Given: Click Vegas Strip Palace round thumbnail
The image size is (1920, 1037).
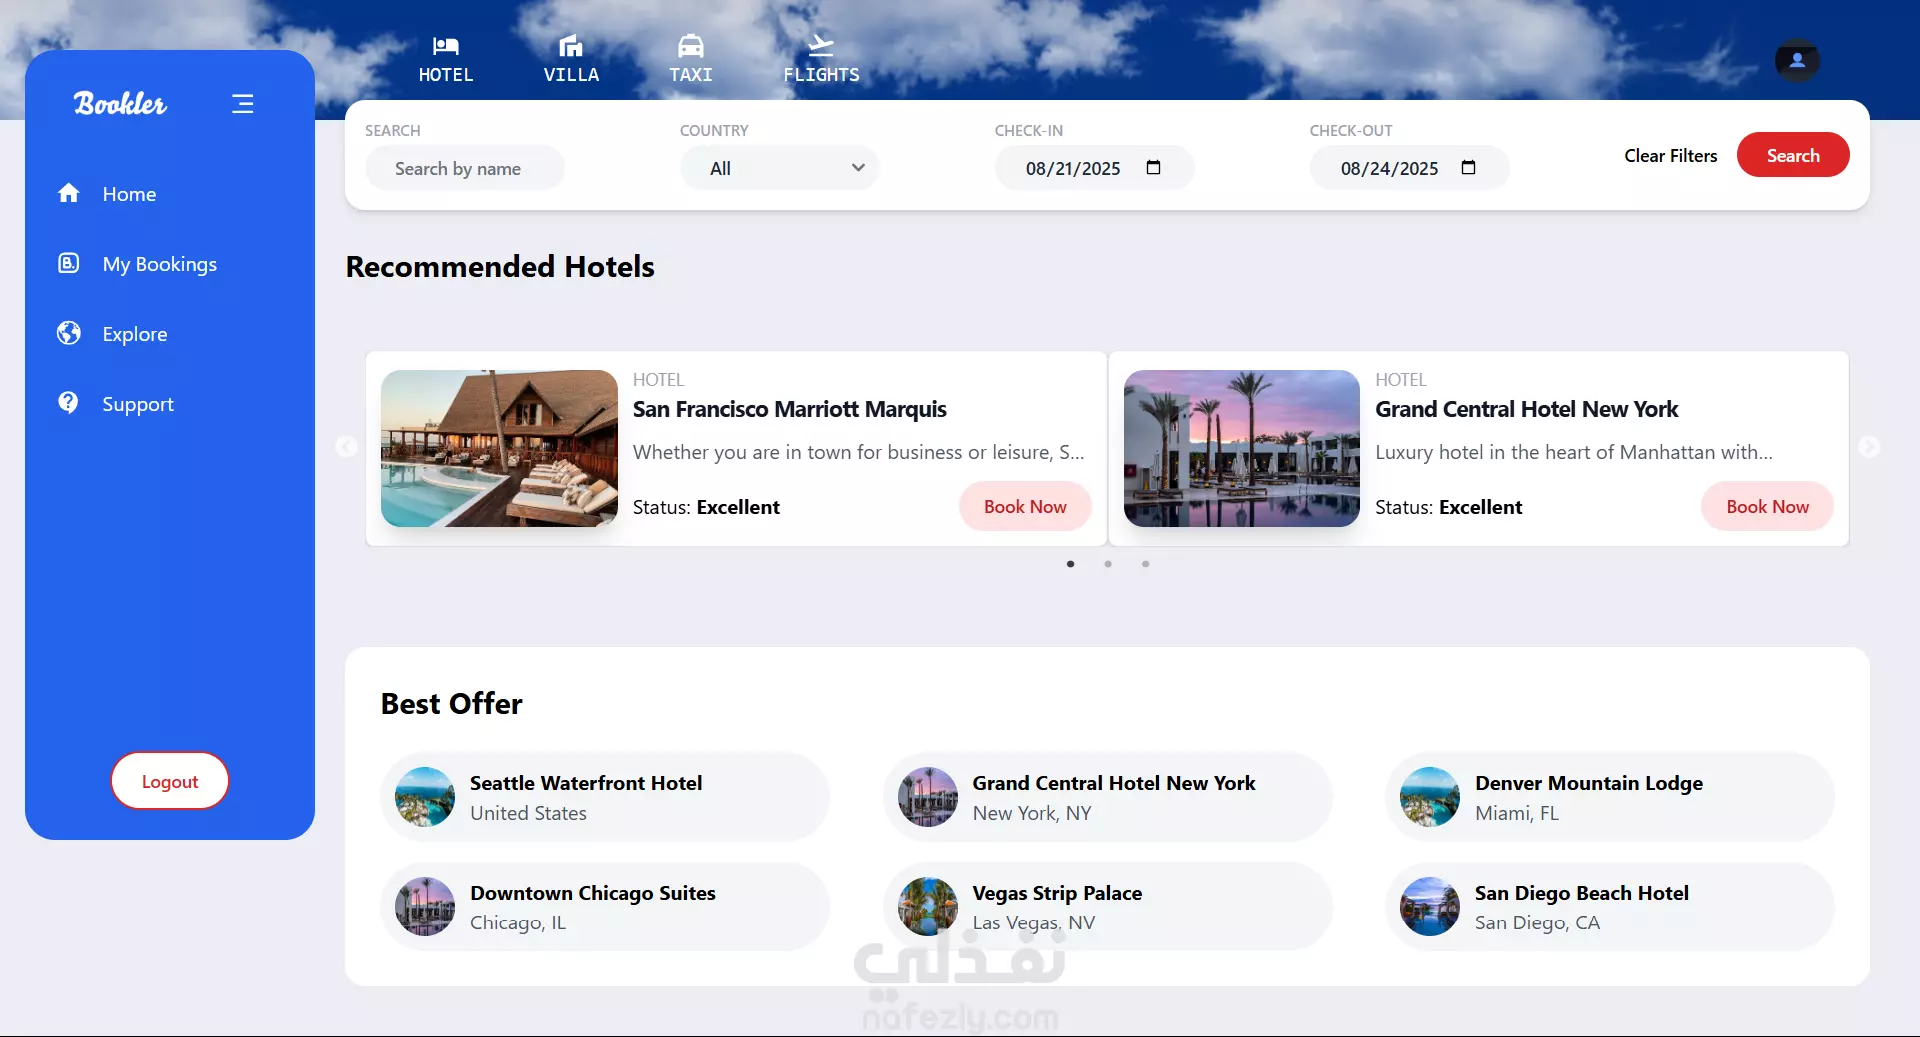Looking at the screenshot, I should click(x=928, y=907).
